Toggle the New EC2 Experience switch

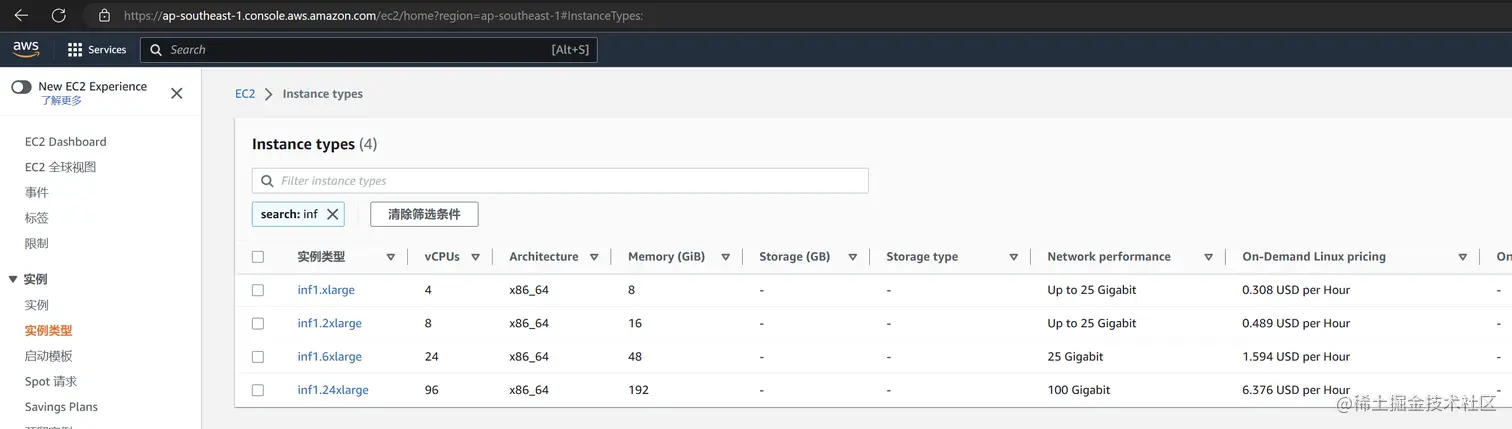[x=21, y=87]
